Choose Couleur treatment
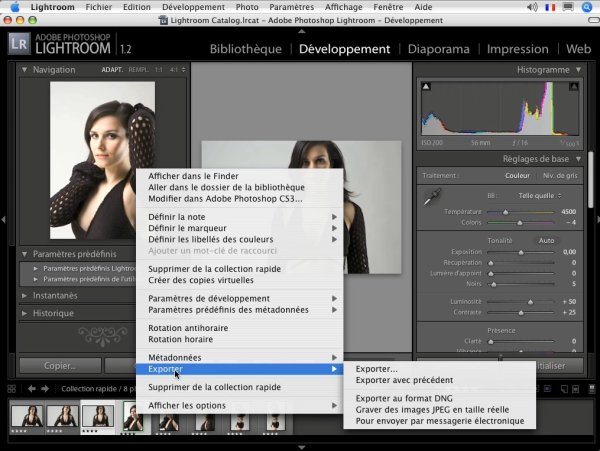The image size is (600, 451). click(517, 176)
